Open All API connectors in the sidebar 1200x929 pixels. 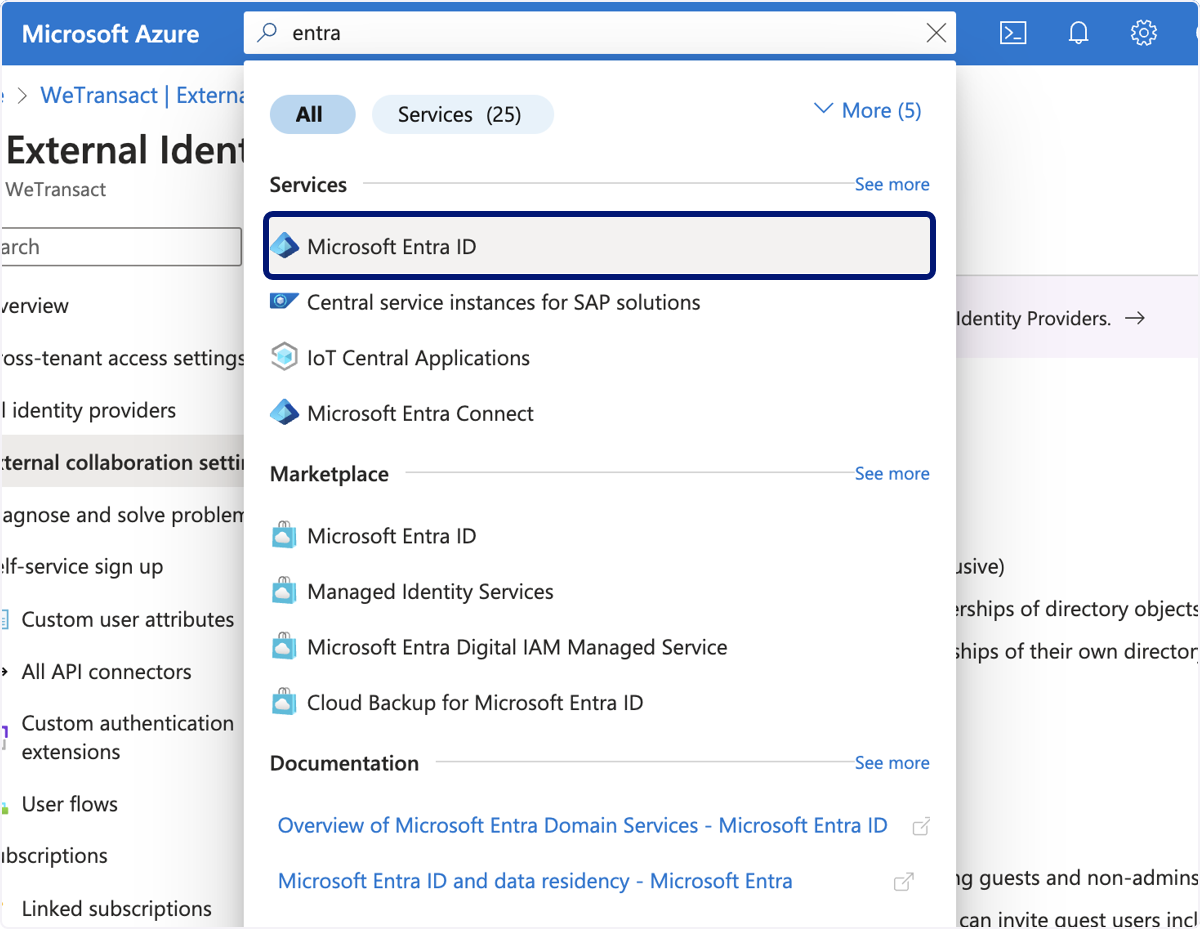pyautogui.click(x=106, y=671)
